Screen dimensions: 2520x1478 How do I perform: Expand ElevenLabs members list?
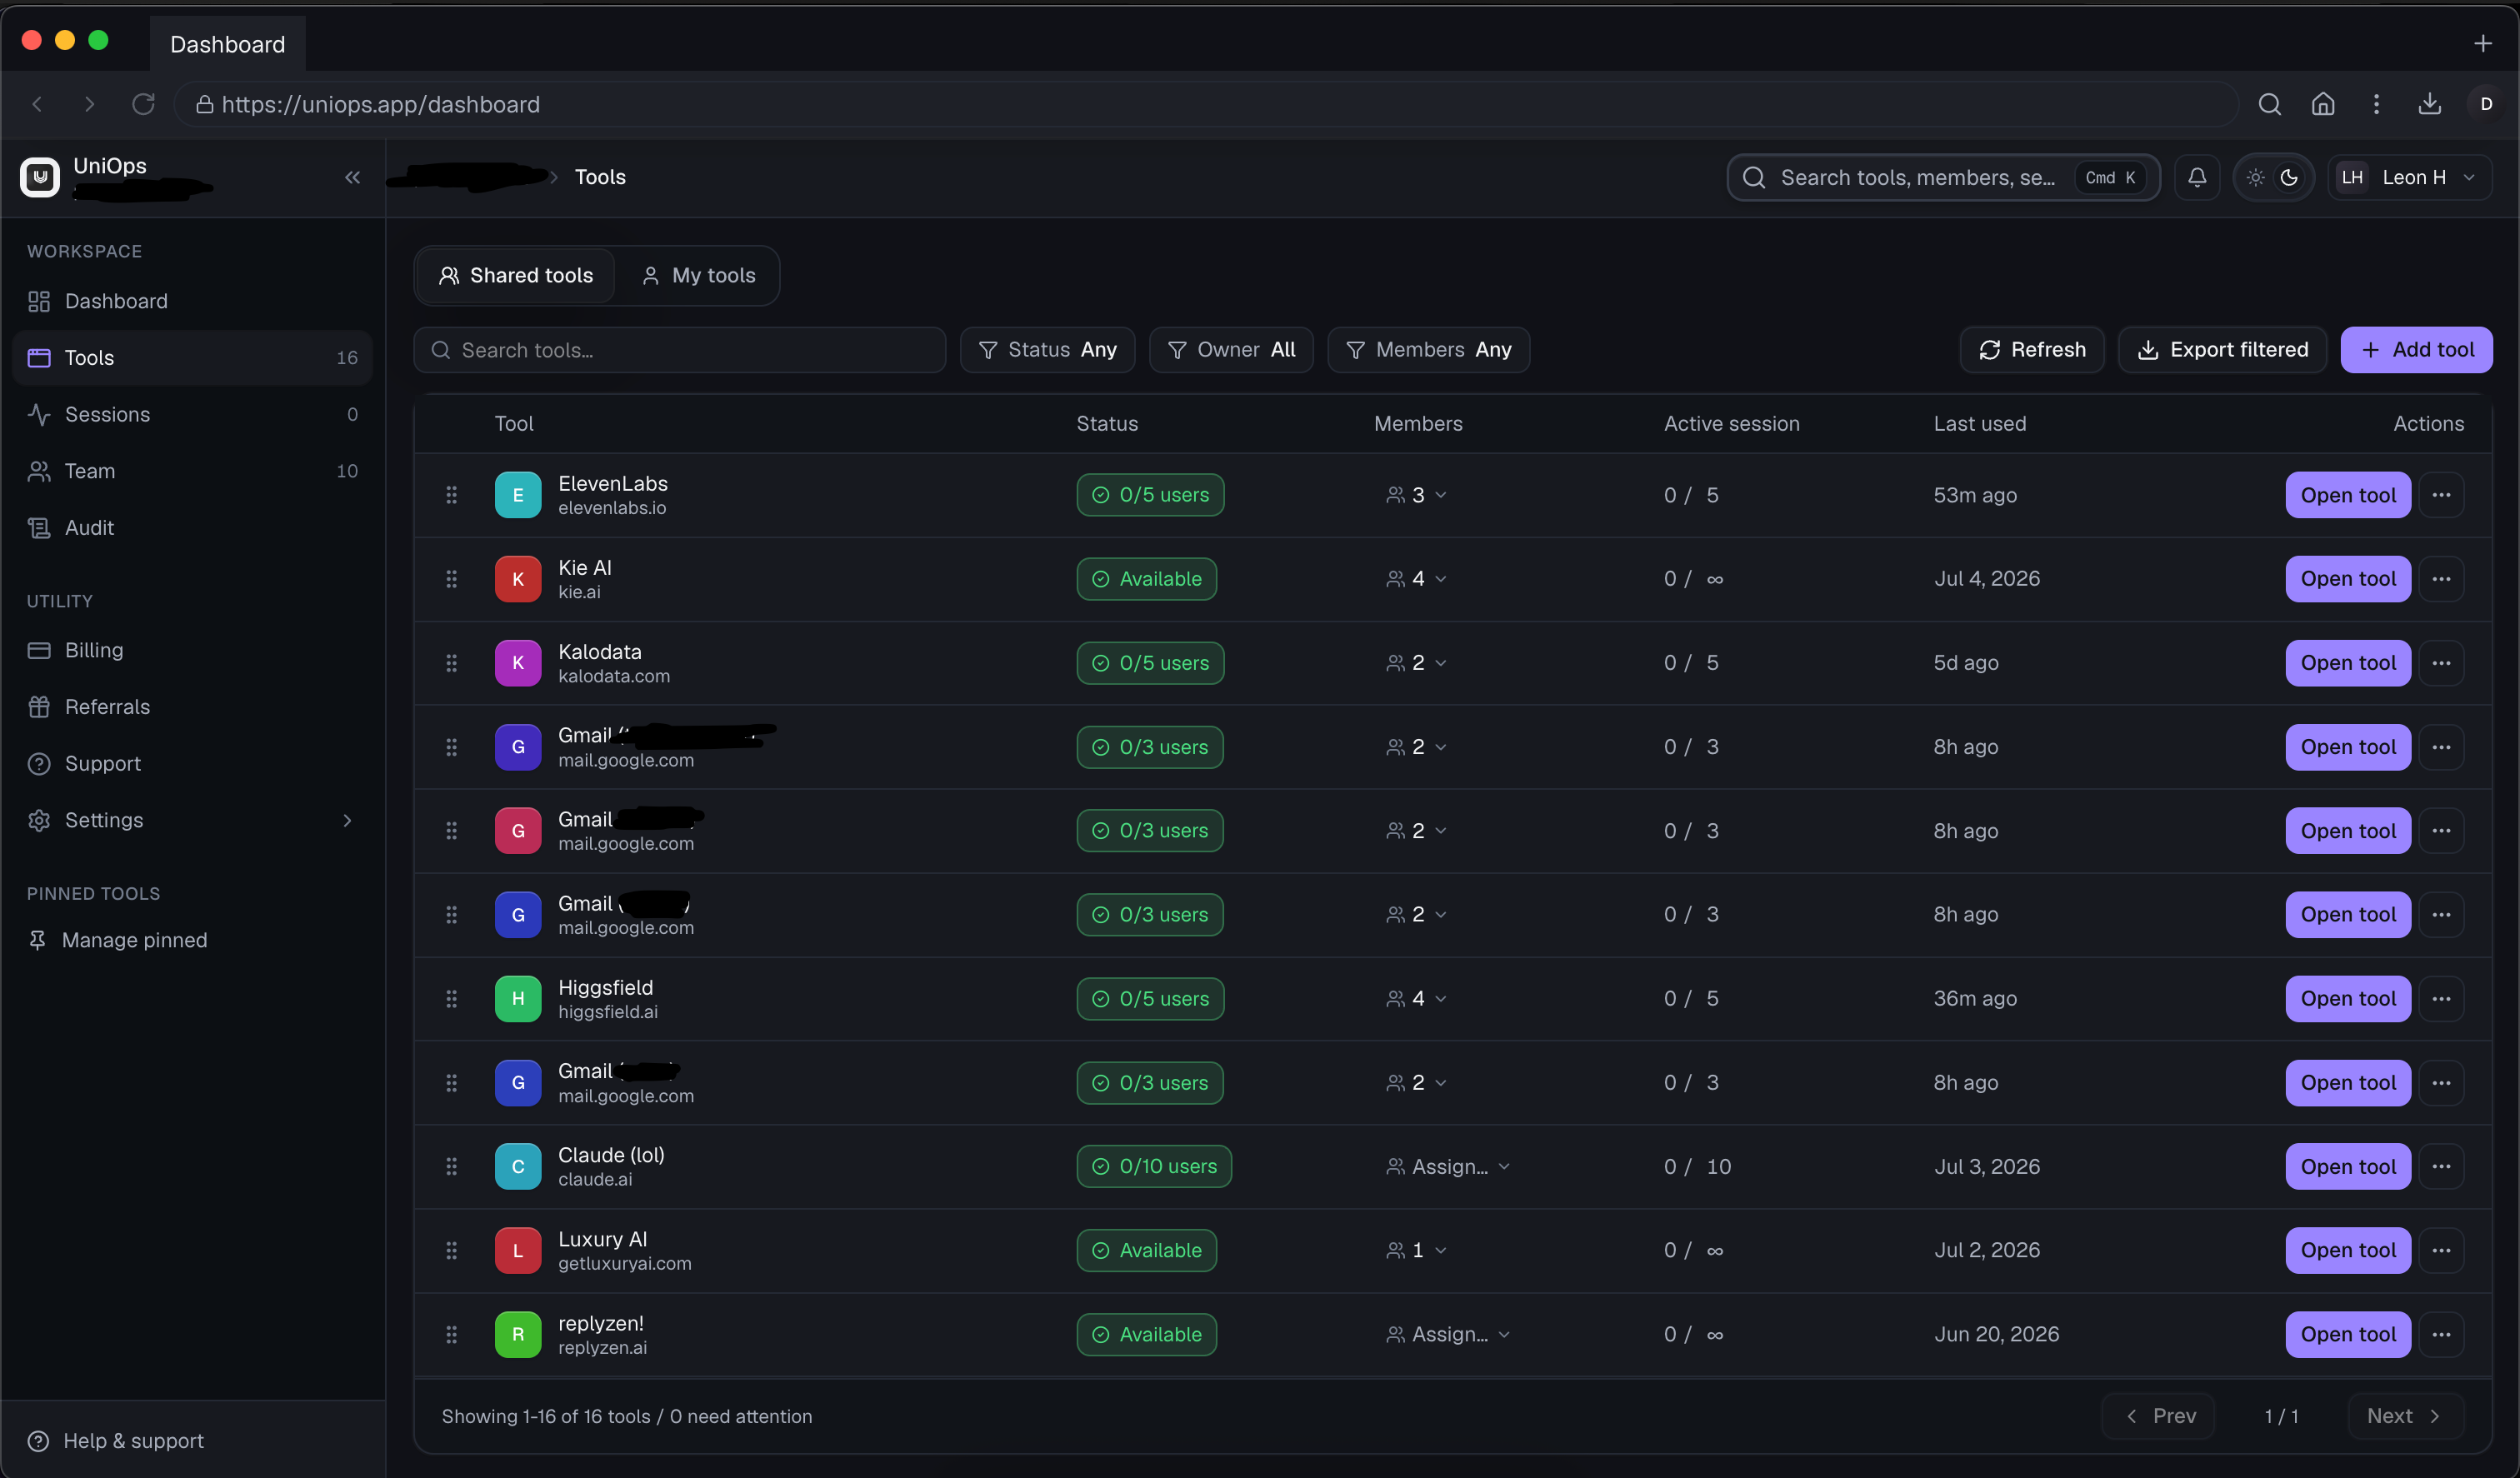(x=1416, y=495)
